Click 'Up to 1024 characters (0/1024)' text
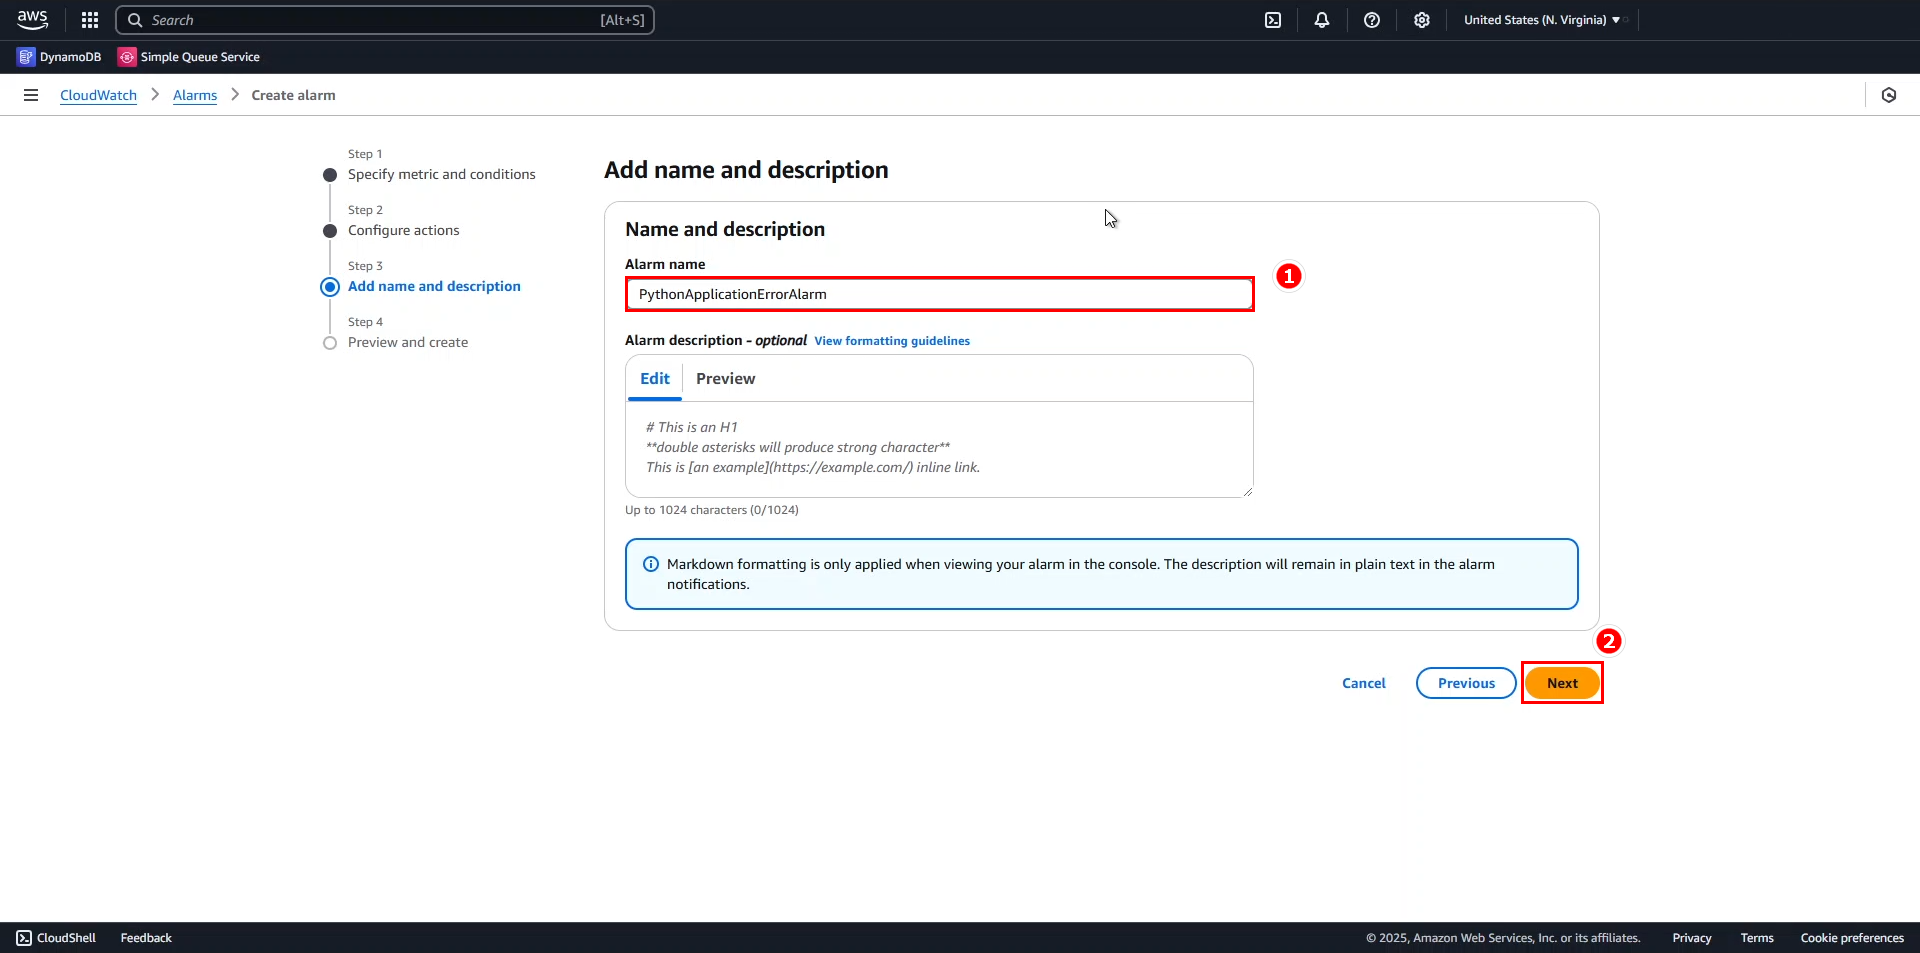This screenshot has width=1920, height=953. (x=712, y=510)
